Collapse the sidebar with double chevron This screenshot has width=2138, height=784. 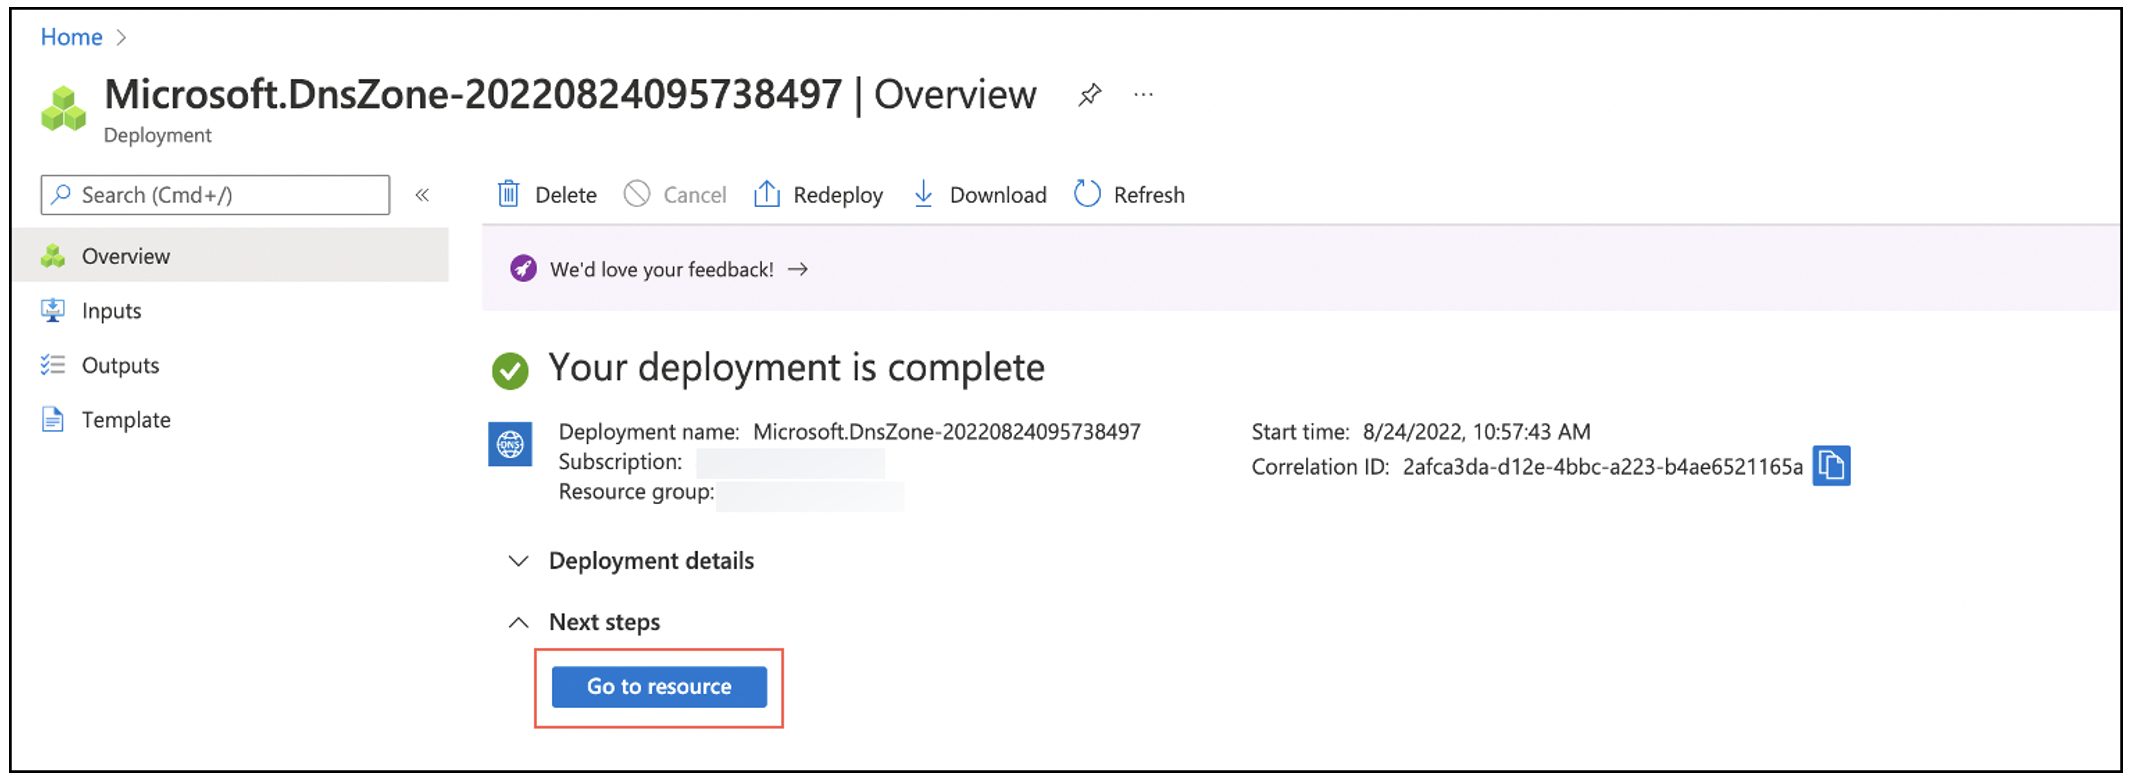click(422, 195)
